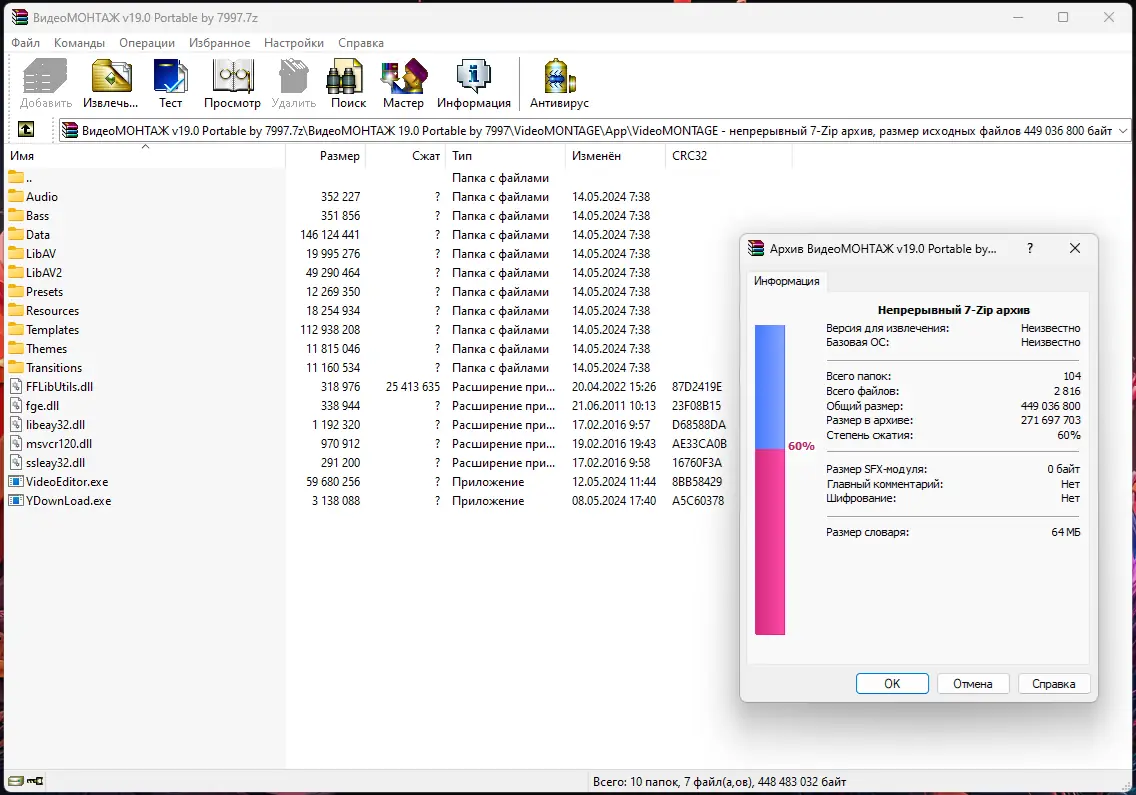This screenshot has height=795, width=1136.
Task: Open the Справка menu
Action: (361, 43)
